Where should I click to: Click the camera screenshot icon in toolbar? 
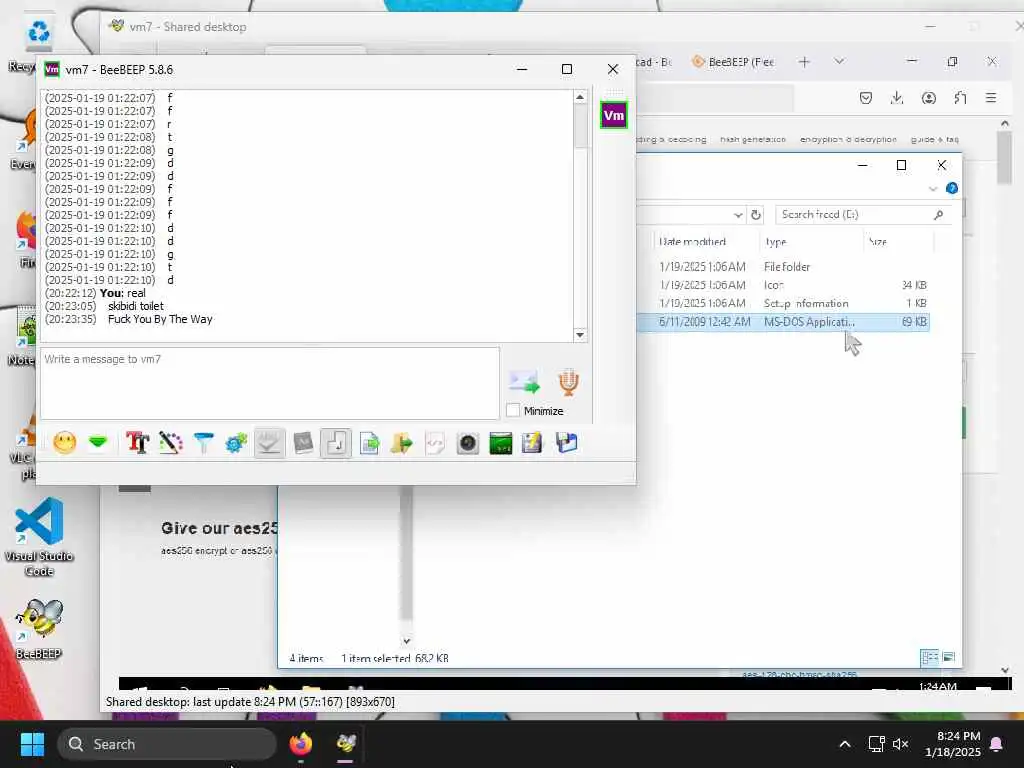pyautogui.click(x=468, y=443)
